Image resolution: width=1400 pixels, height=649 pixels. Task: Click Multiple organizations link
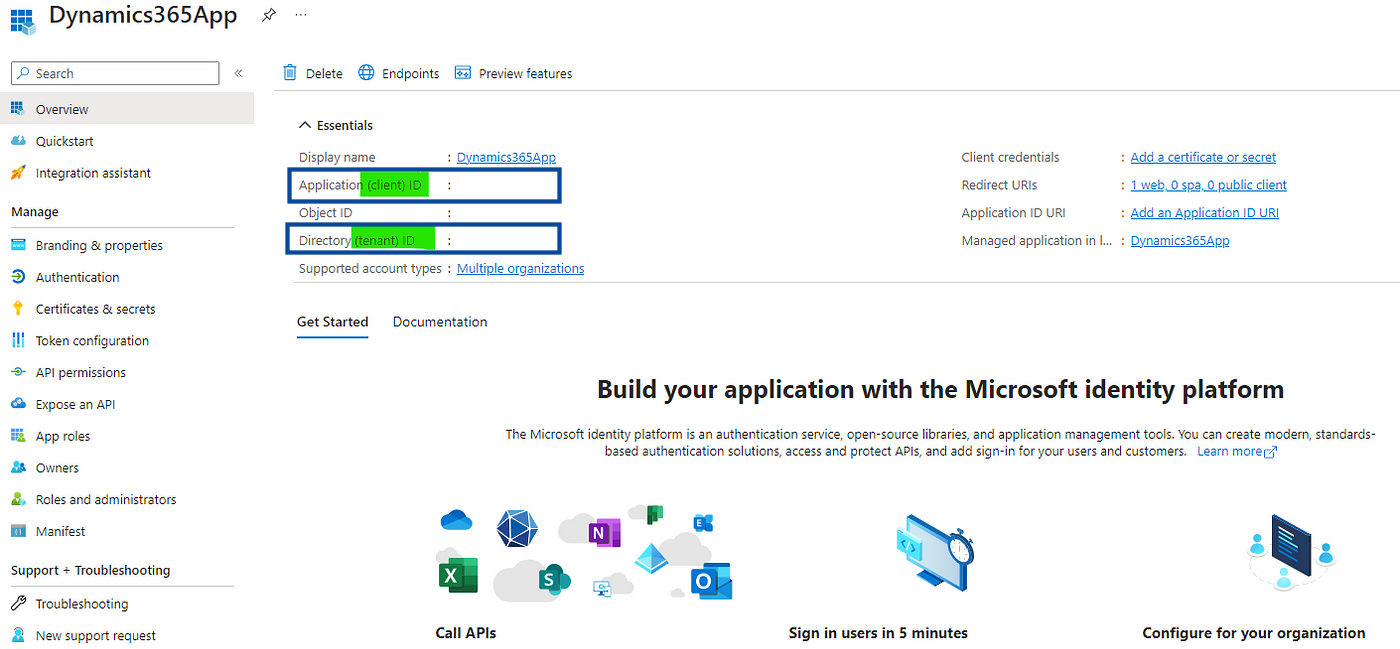[520, 268]
